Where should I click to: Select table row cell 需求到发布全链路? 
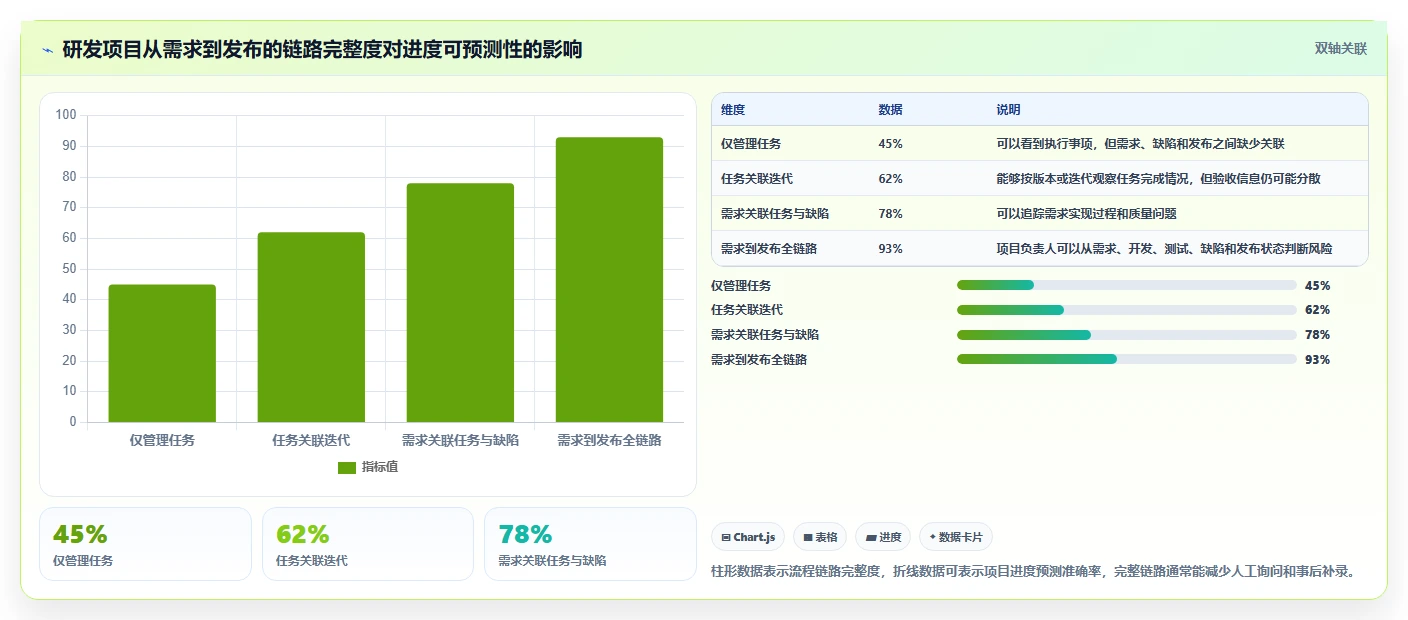point(769,249)
